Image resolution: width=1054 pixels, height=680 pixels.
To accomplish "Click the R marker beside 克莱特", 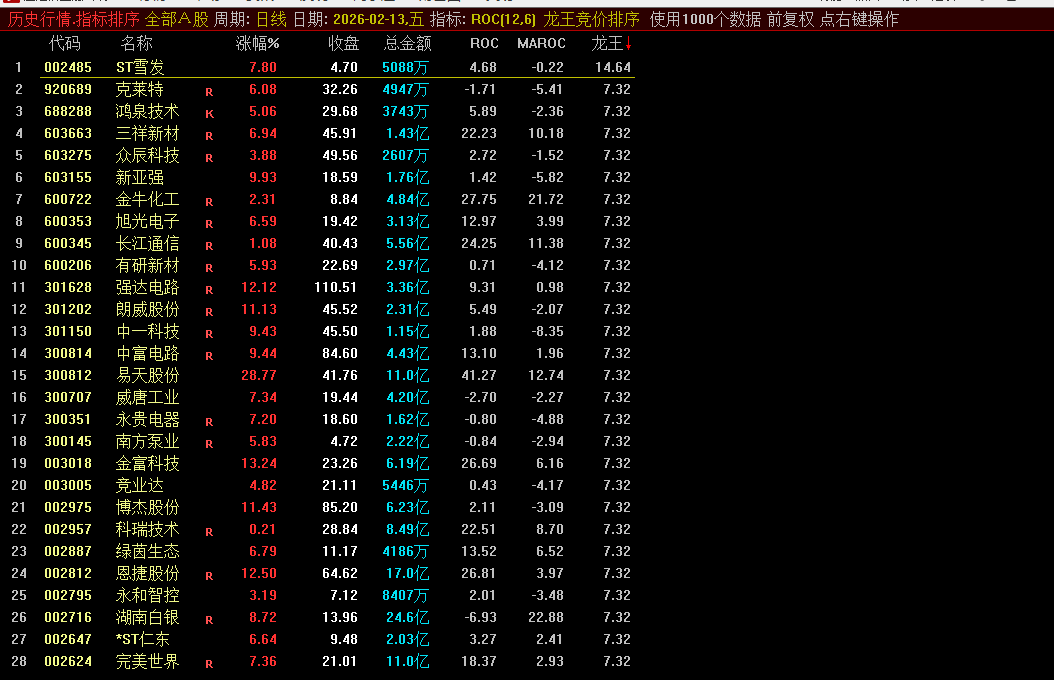I will (209, 91).
